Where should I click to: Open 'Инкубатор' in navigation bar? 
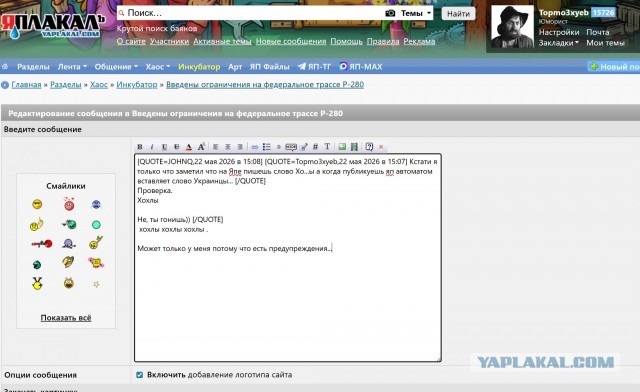[x=199, y=67]
